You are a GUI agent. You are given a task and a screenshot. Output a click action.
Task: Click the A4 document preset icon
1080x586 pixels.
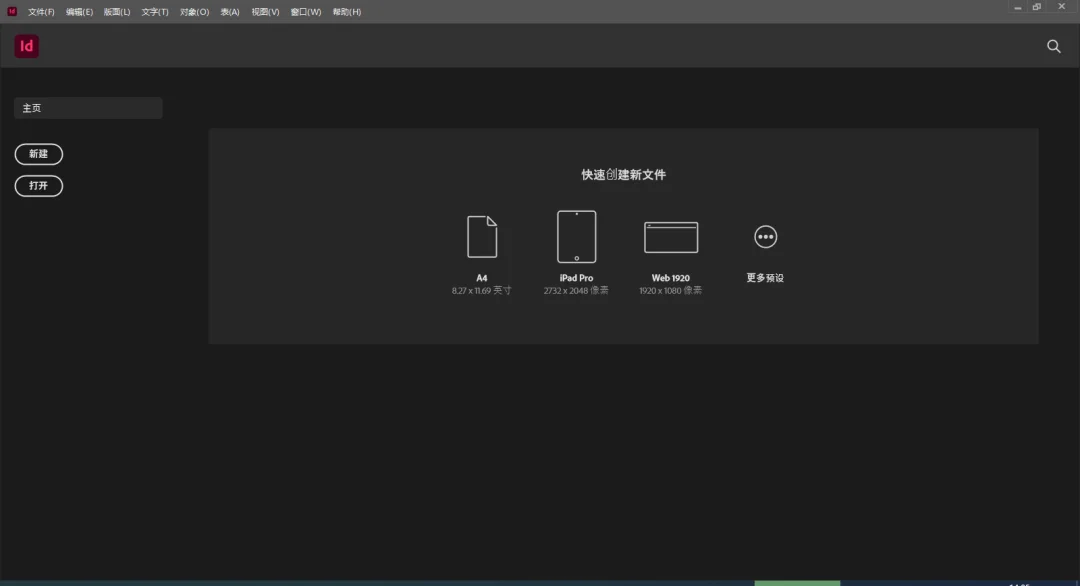pos(482,237)
